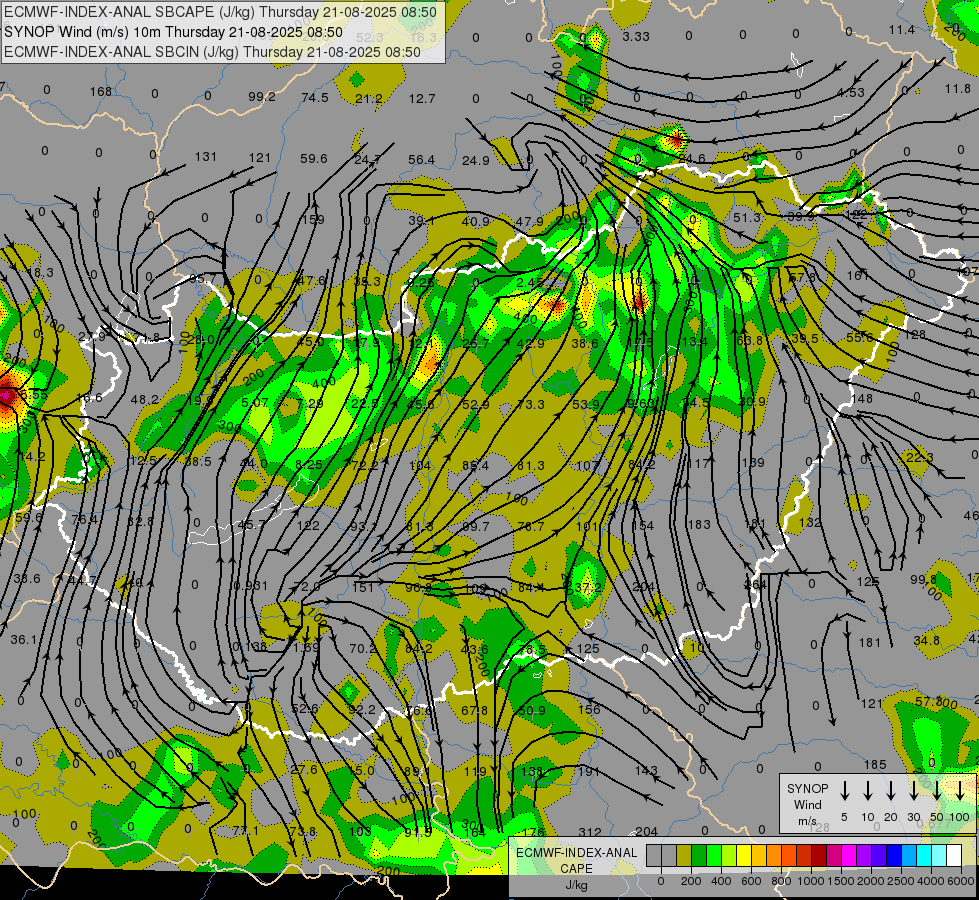This screenshot has width=979, height=900.
Task: Click the '1000' tick on CAPE scale
Action: point(811,881)
